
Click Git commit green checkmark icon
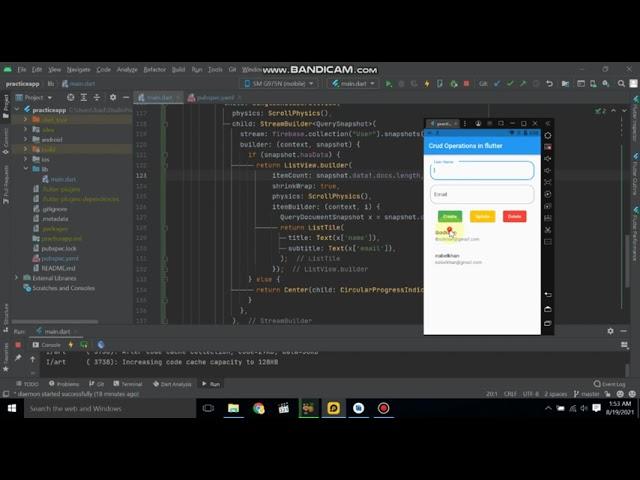tap(510, 84)
